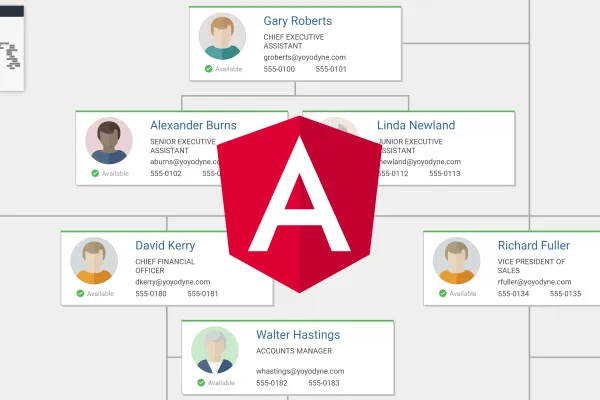Click phone number 555-0182
The height and width of the screenshot is (400, 600).
[272, 383]
